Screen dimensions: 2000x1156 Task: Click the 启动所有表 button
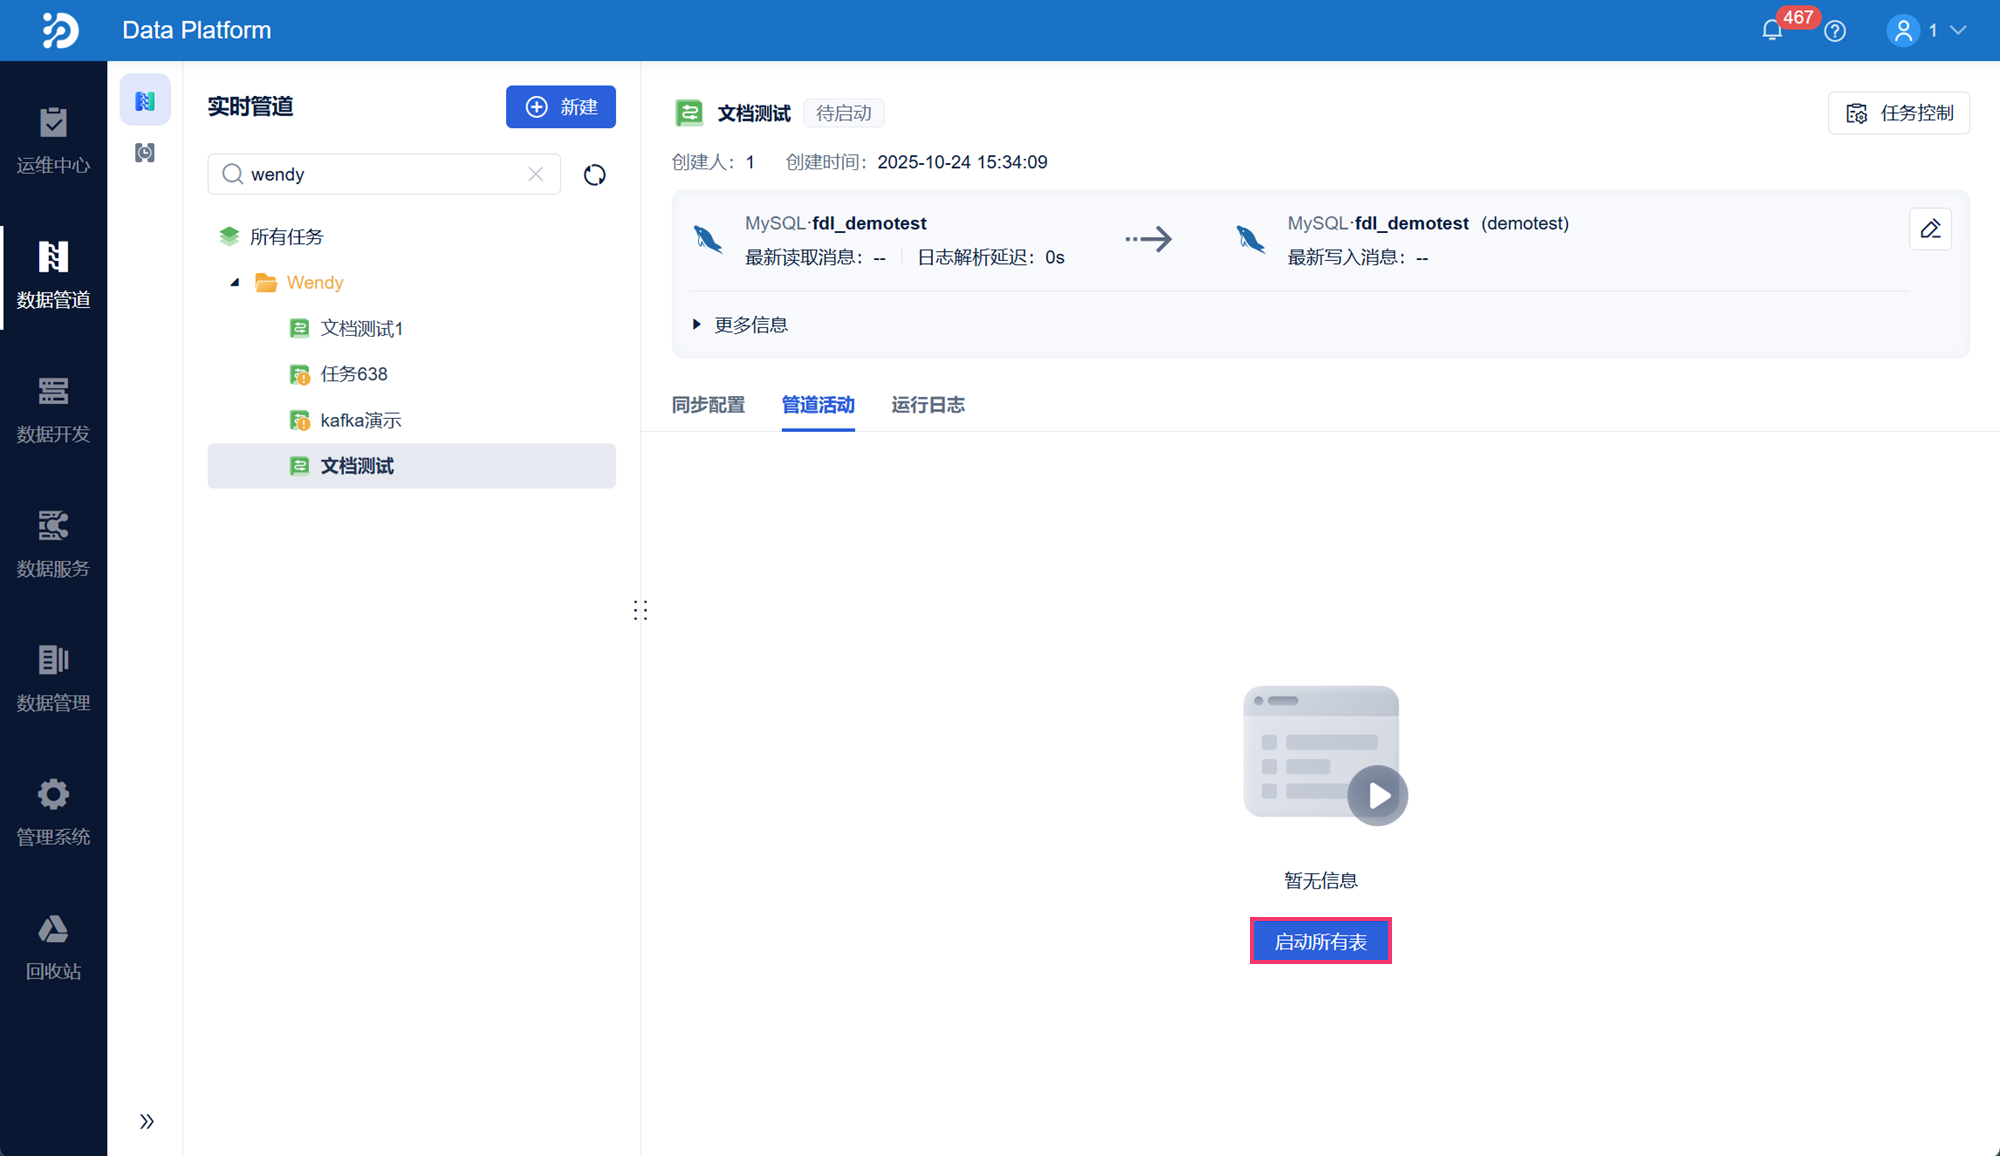[x=1320, y=941]
